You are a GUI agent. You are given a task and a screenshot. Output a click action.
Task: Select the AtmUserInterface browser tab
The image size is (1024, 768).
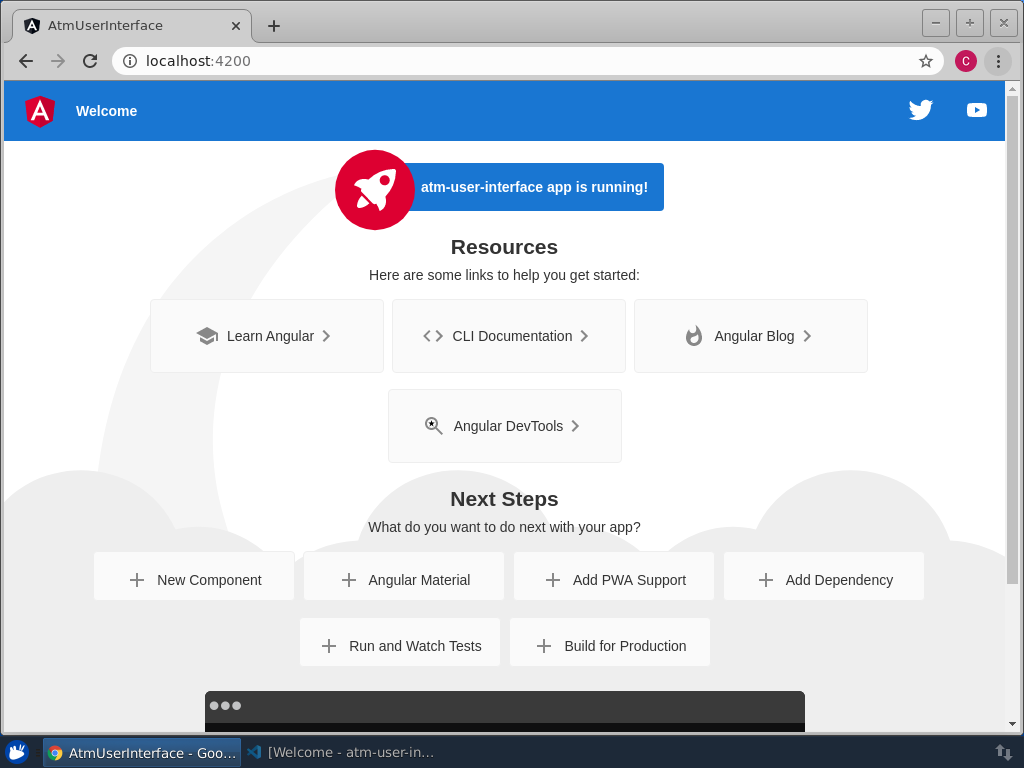131,26
